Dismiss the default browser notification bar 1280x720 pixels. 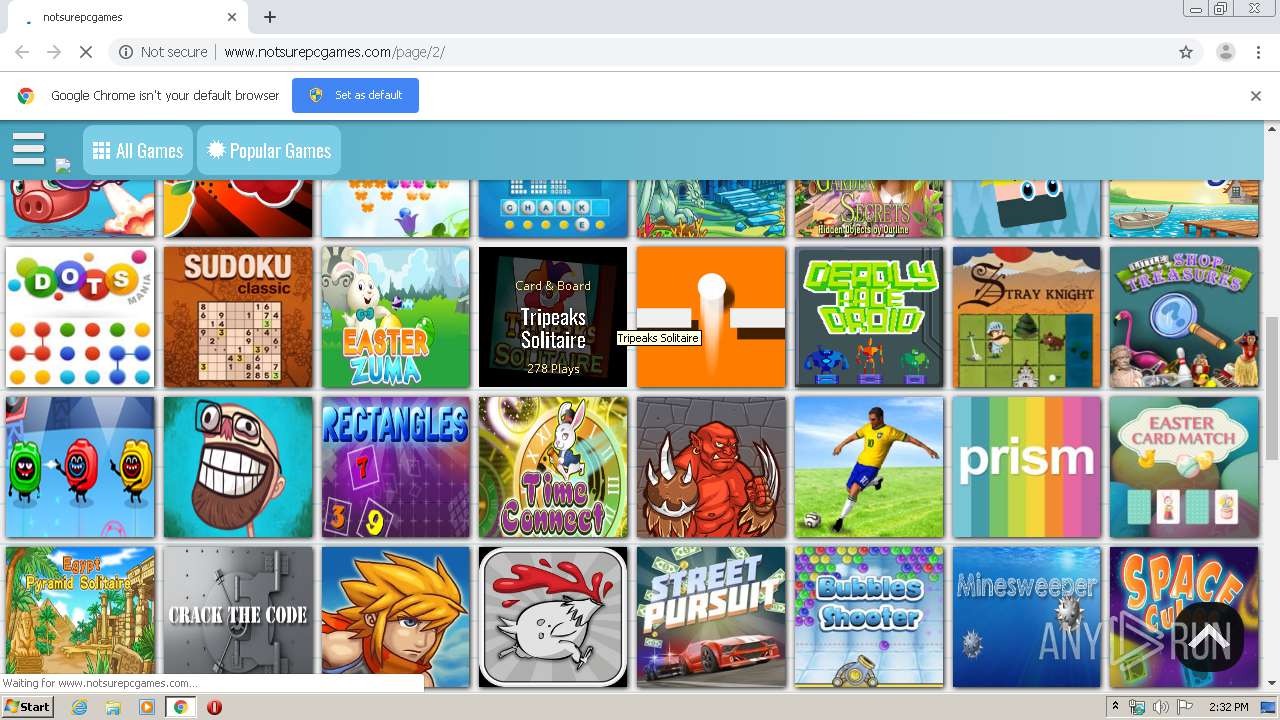point(1255,96)
